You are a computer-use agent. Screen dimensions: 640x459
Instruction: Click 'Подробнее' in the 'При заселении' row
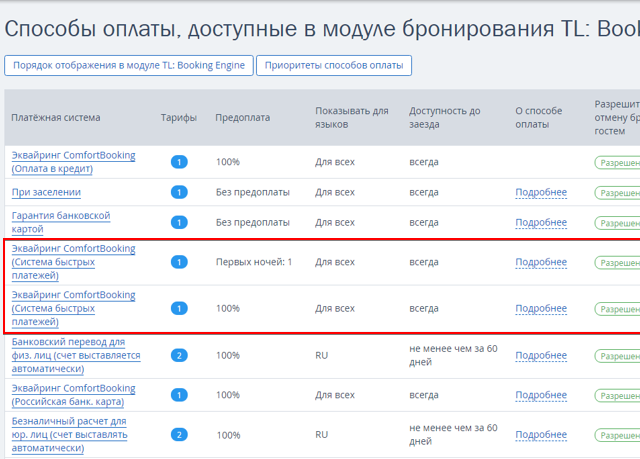541,192
